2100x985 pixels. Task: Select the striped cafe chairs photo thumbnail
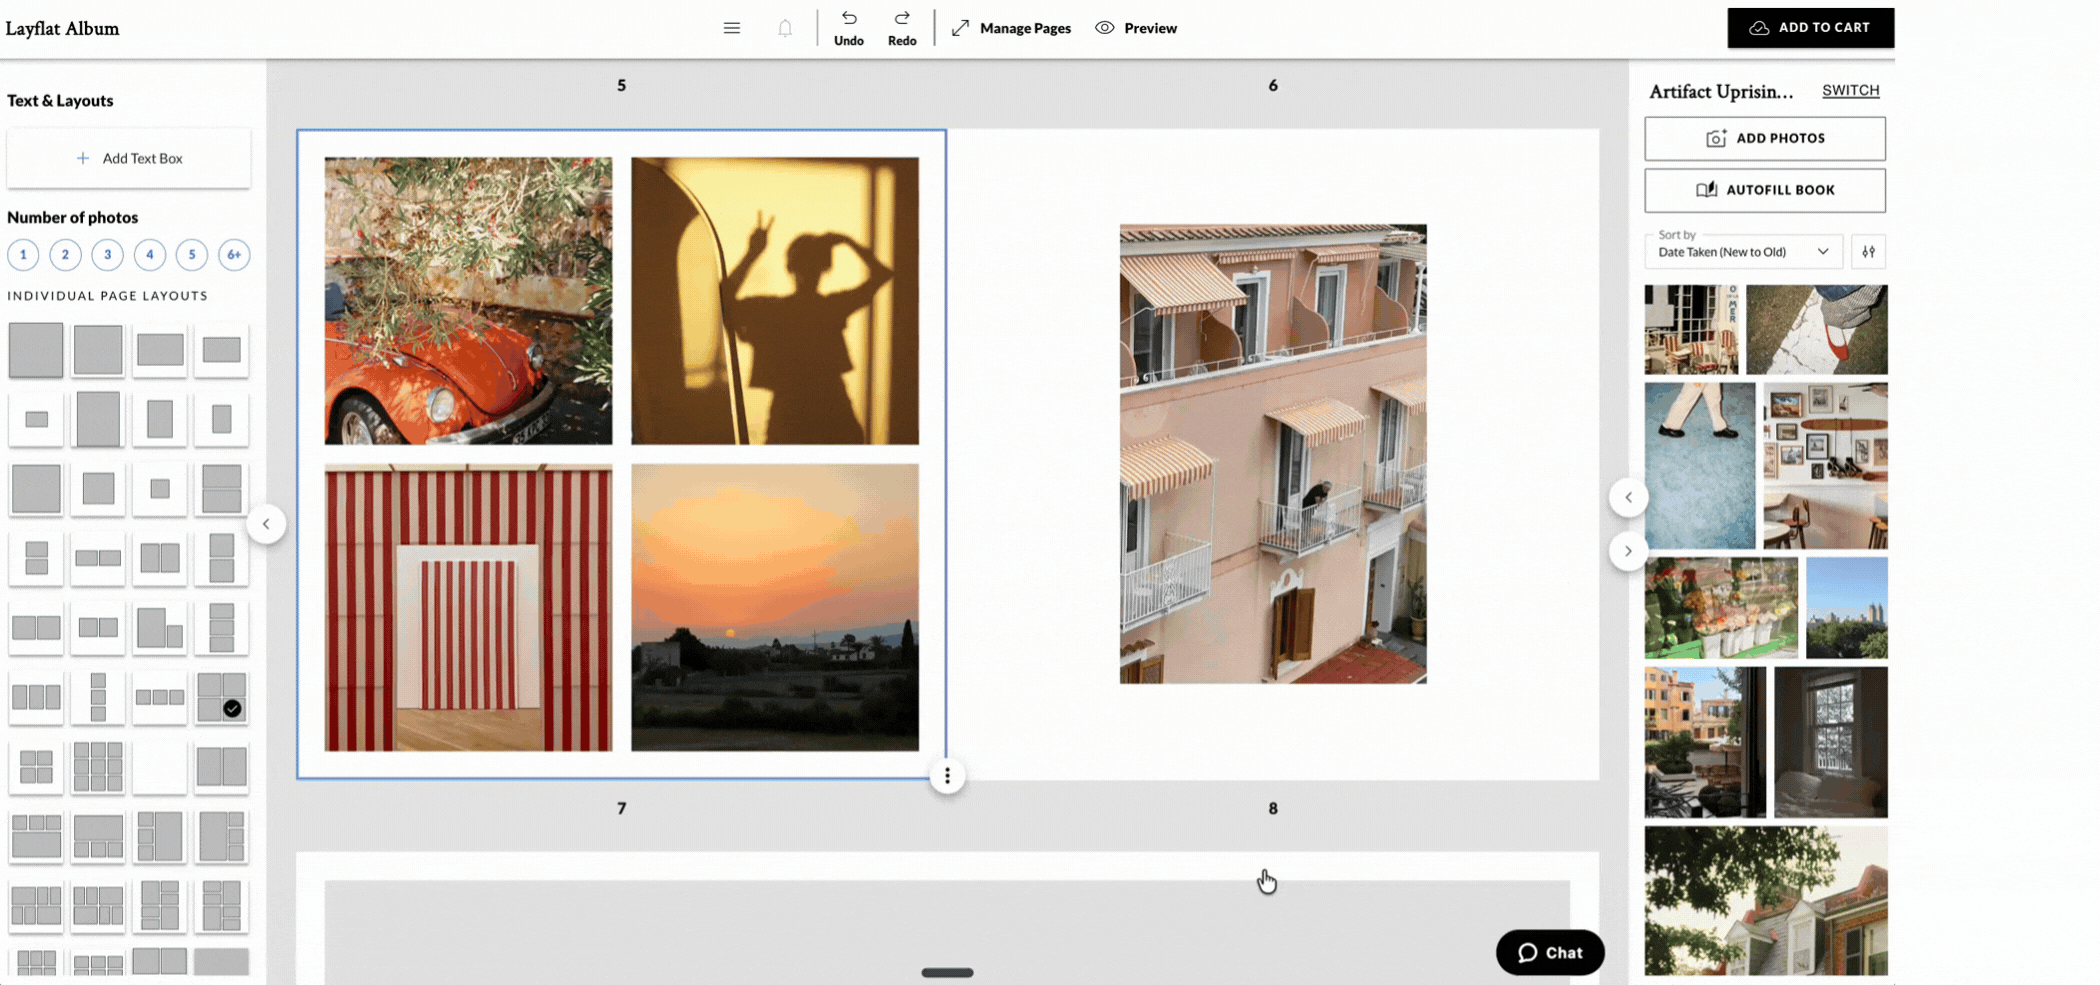1690,329
